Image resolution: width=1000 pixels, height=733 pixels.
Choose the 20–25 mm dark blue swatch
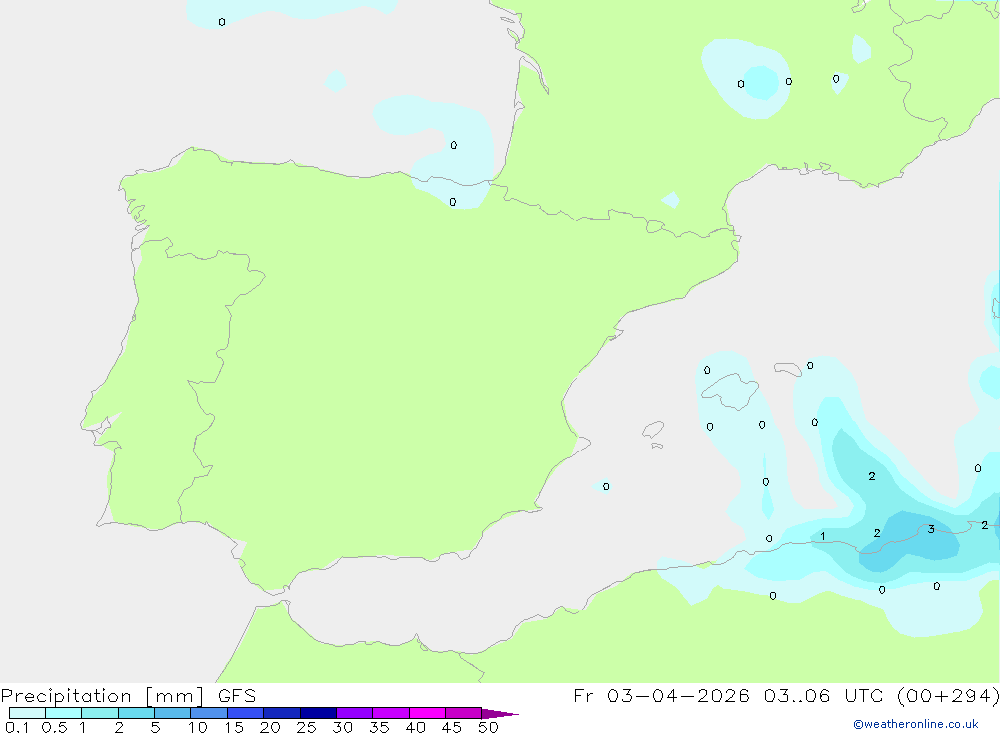point(282,713)
